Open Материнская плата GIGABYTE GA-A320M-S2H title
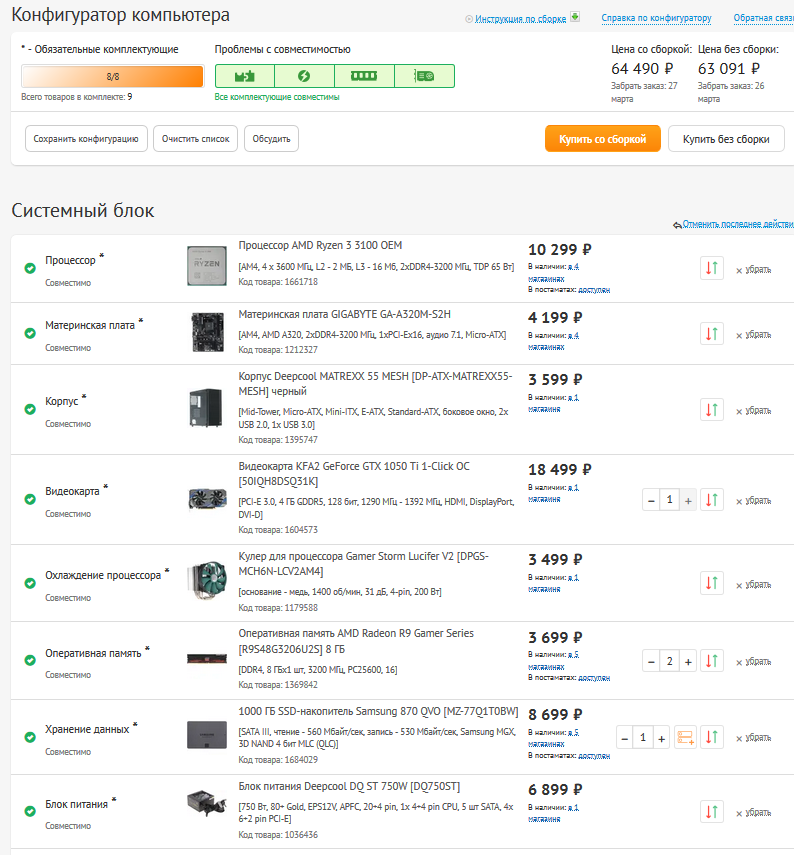 click(345, 314)
